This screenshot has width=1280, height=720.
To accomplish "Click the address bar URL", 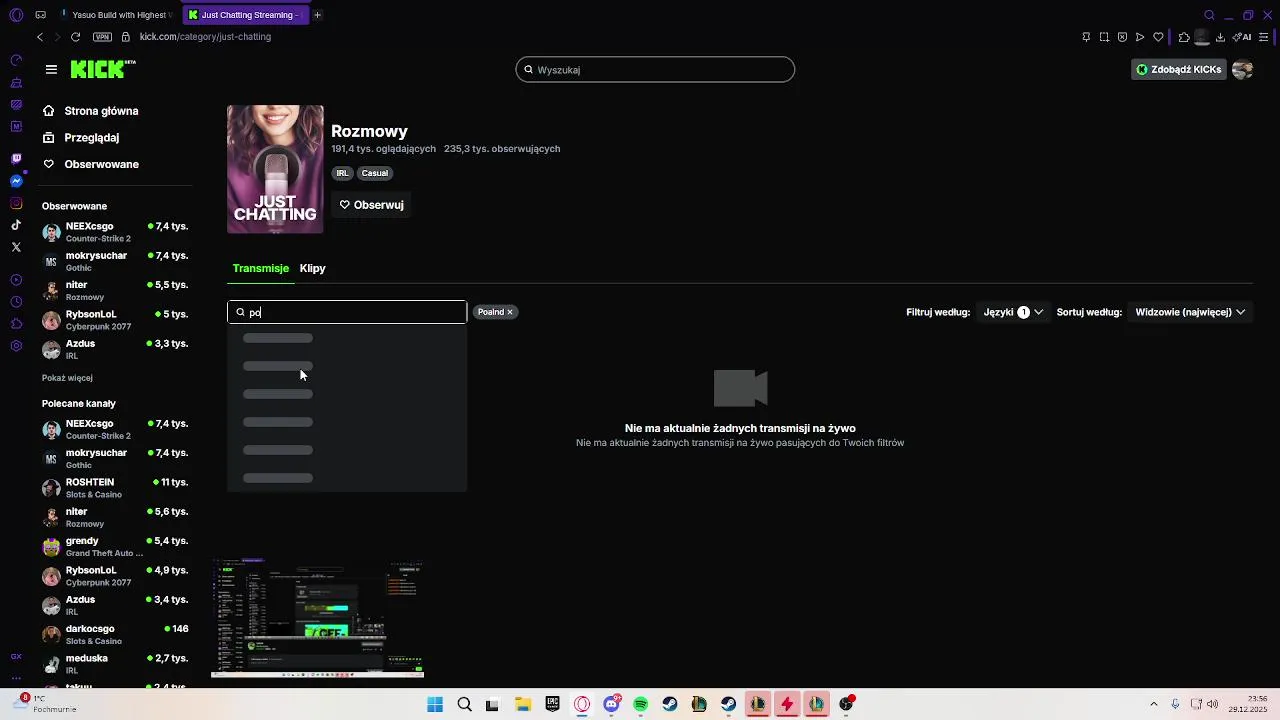I will point(205,37).
